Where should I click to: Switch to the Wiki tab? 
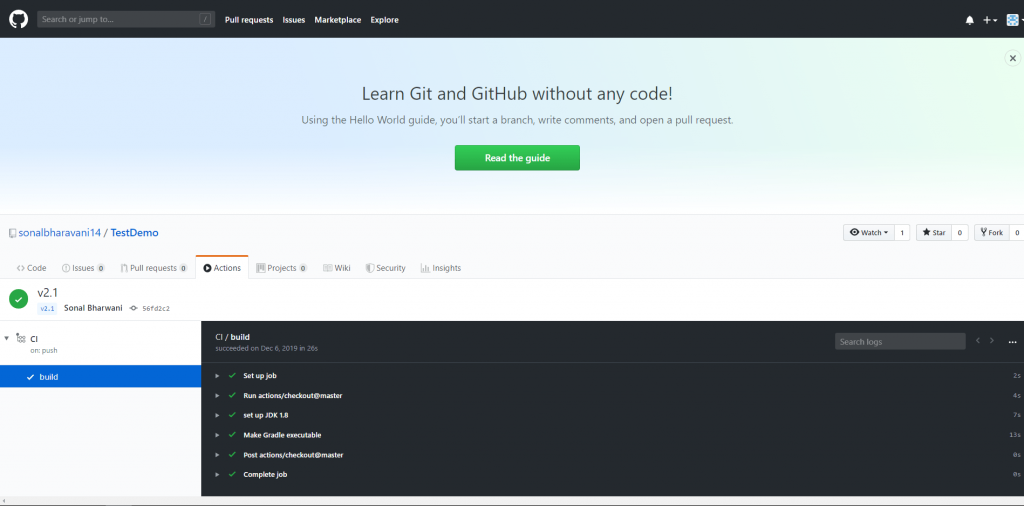(337, 268)
